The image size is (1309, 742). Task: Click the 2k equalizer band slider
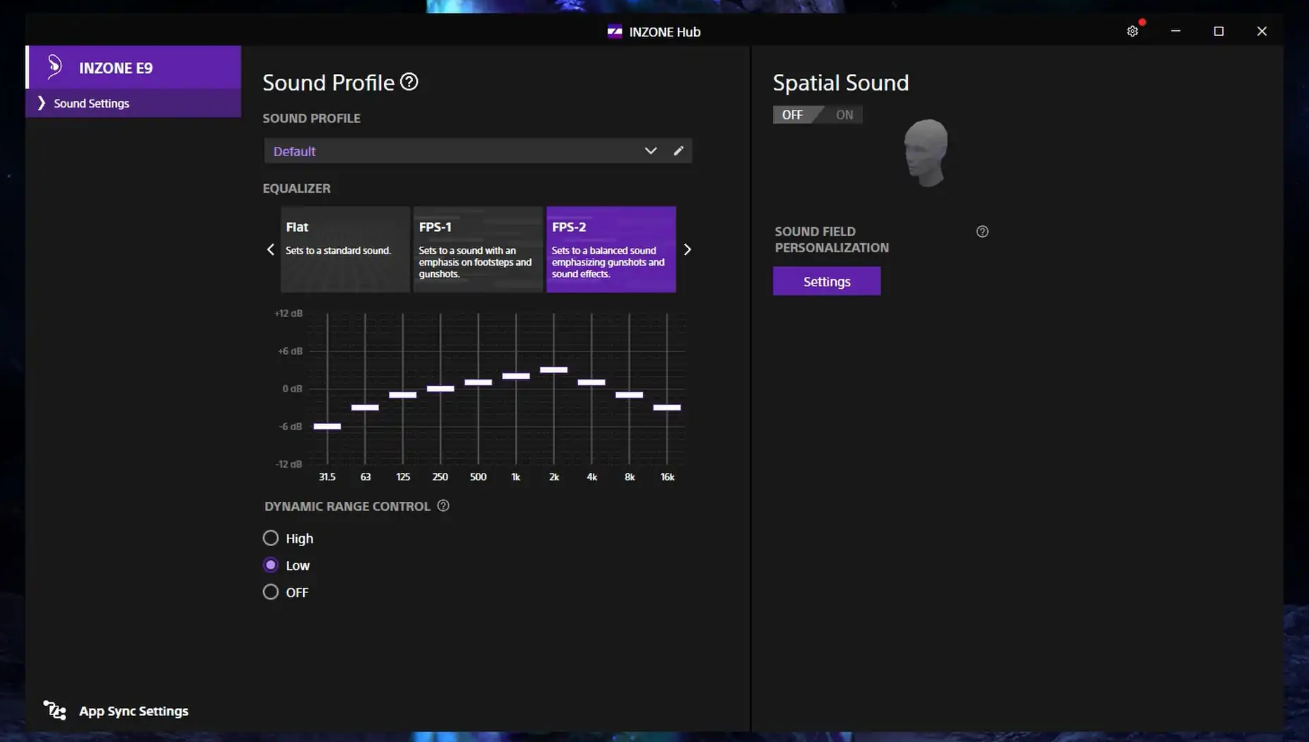554,370
